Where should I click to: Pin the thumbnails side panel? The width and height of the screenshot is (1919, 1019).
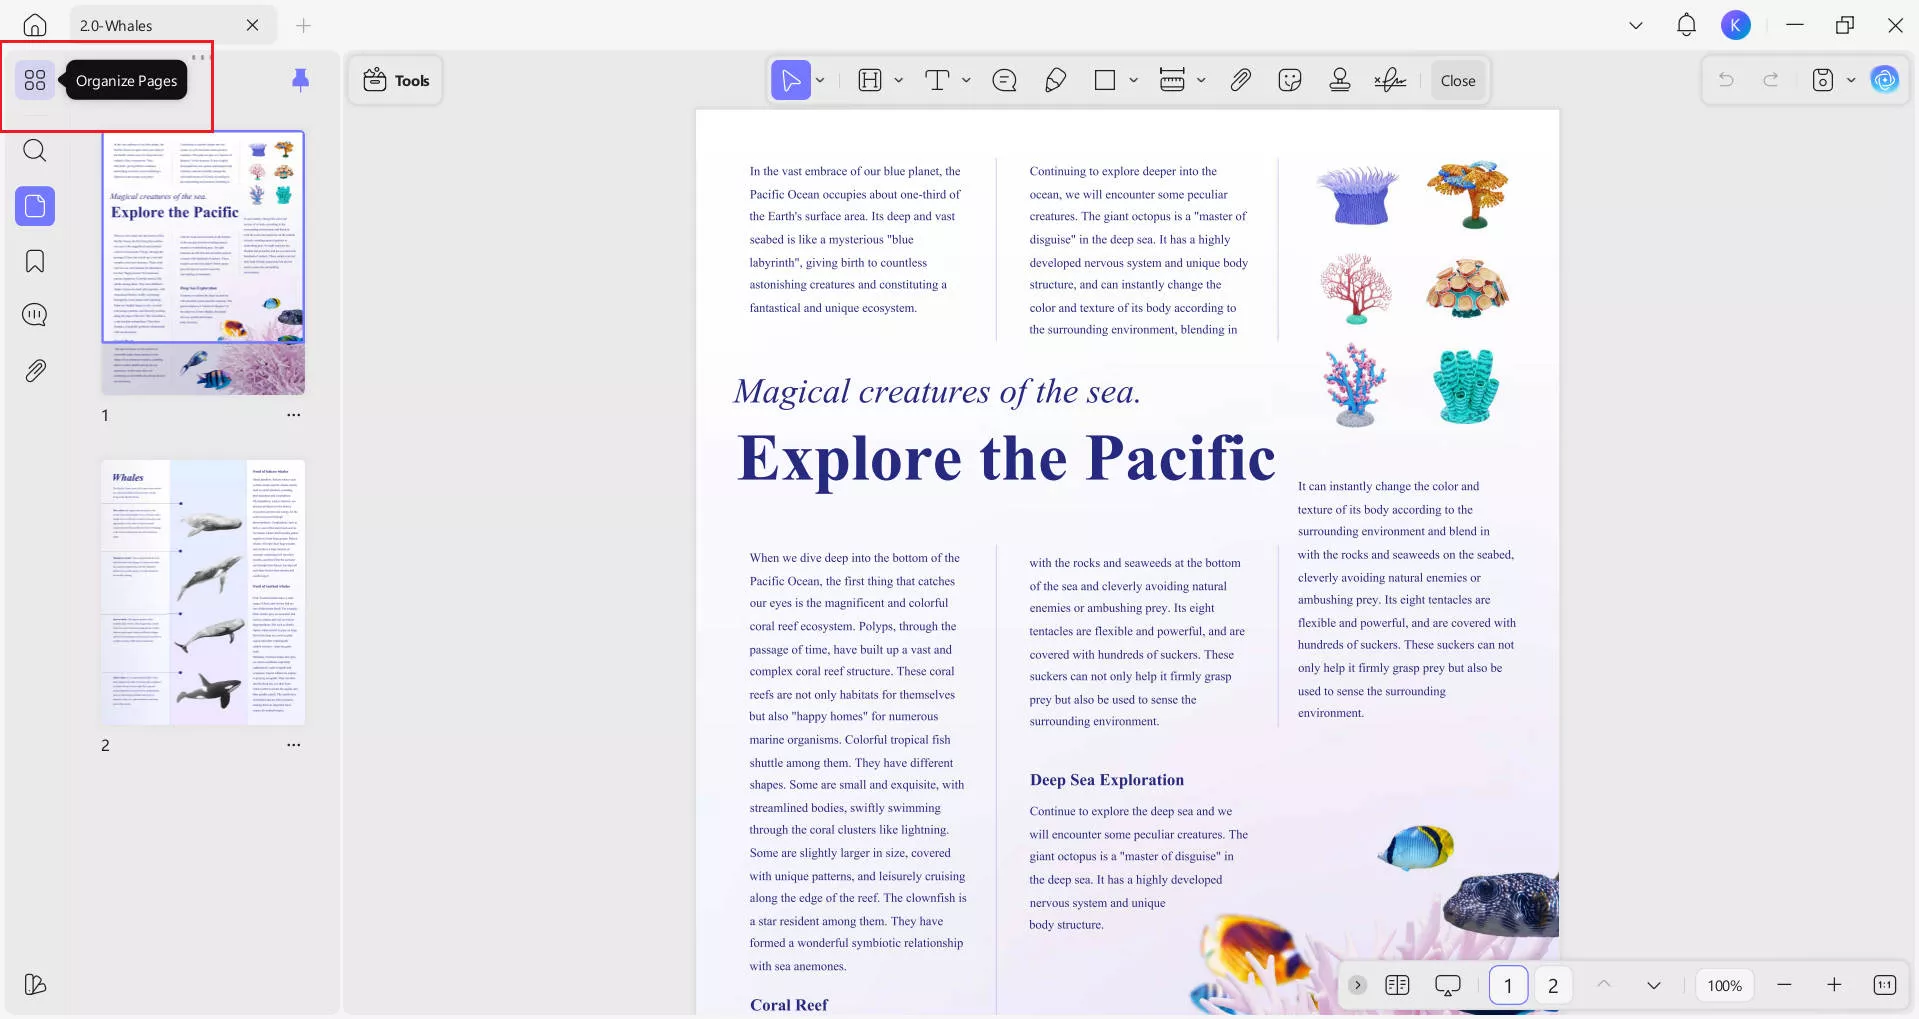[300, 80]
